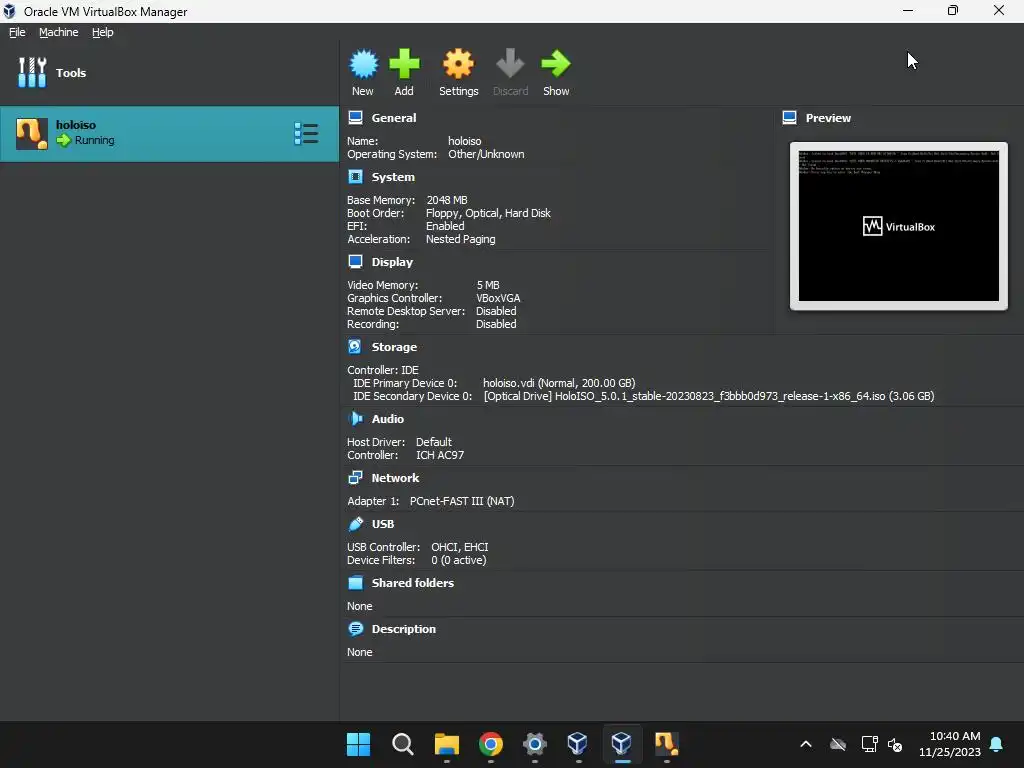Click the Add machine plus icon
The image size is (1024, 768).
[404, 64]
